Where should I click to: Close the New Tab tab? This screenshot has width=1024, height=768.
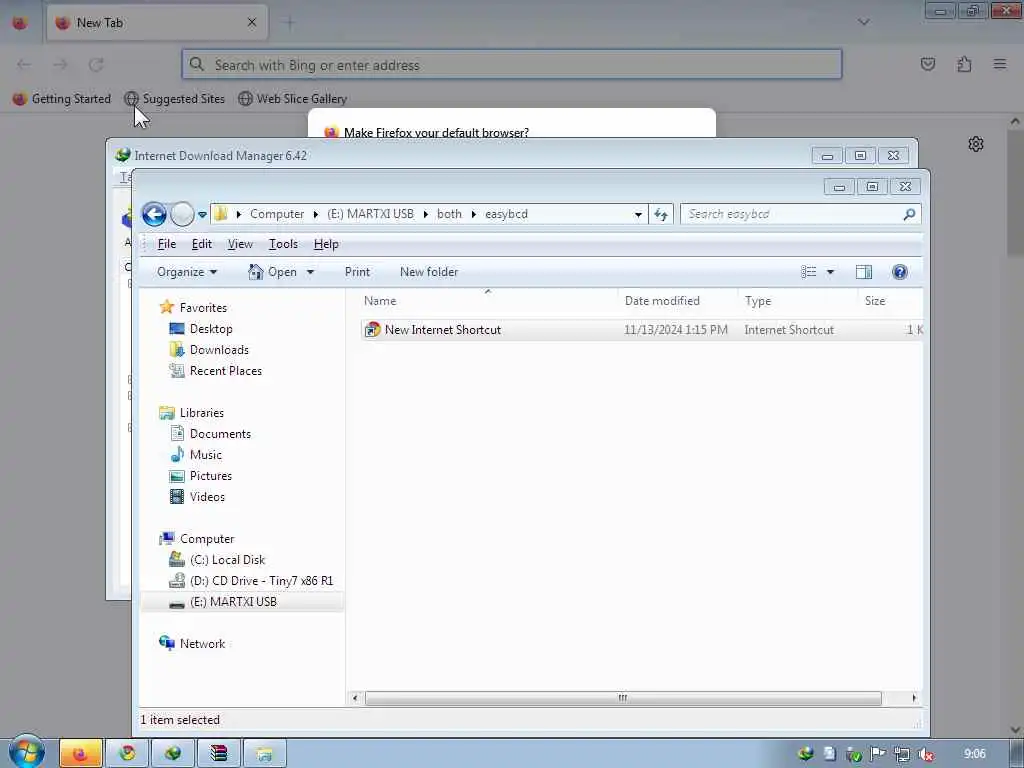coord(252,23)
